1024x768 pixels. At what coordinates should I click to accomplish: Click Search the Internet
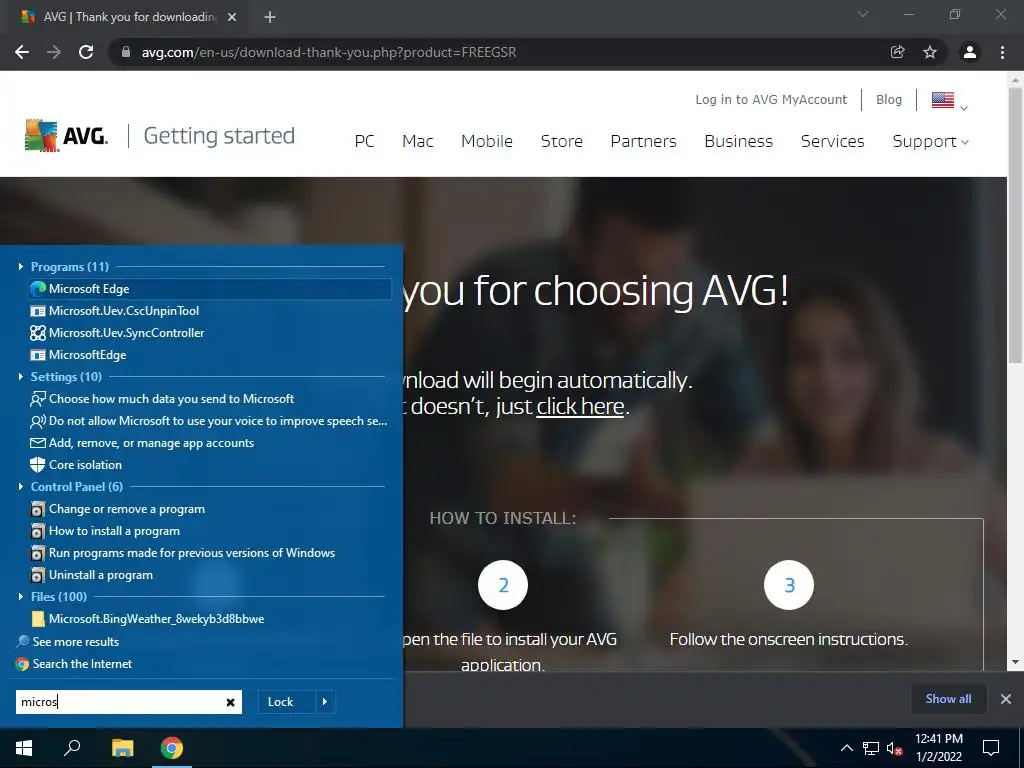click(74, 664)
